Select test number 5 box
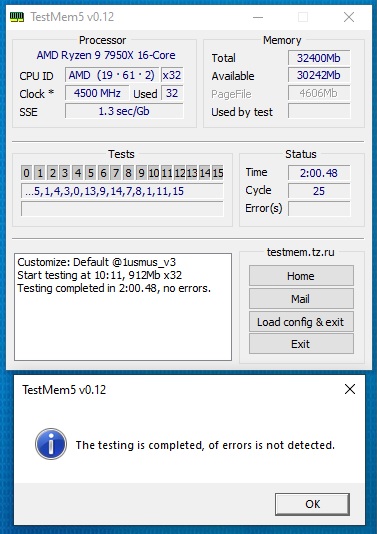Image resolution: width=377 pixels, height=534 pixels. 90,173
